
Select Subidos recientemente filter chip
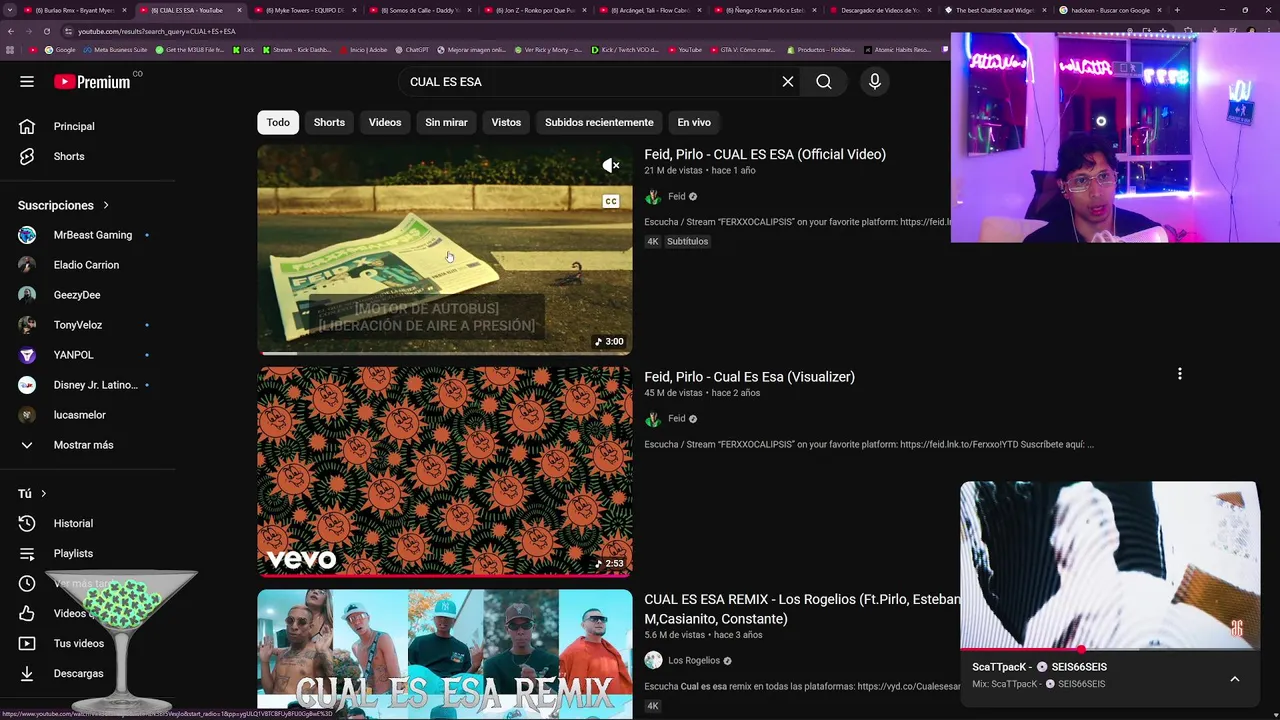599,123
